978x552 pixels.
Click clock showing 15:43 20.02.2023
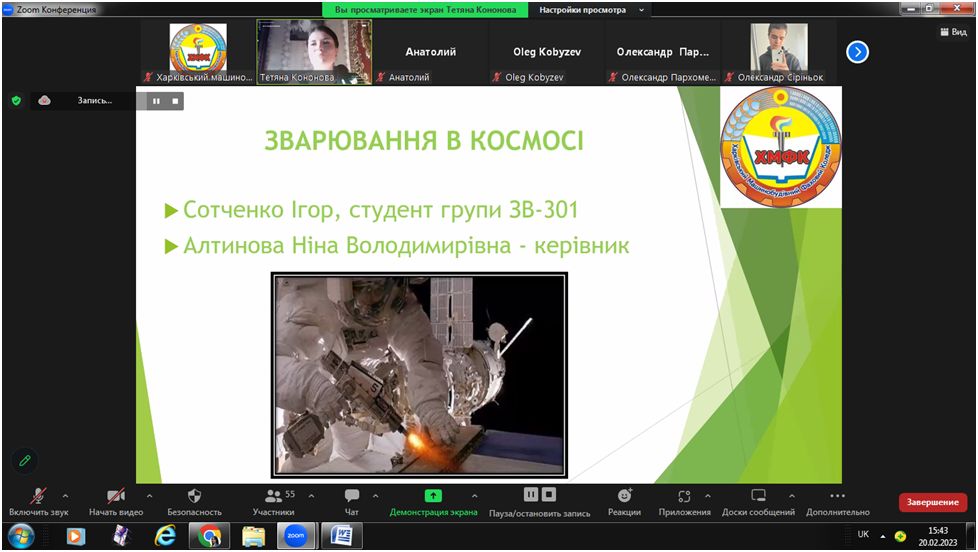(938, 536)
